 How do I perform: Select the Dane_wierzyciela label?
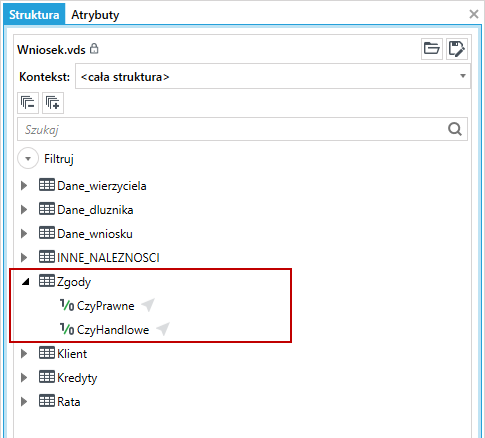pos(102,186)
